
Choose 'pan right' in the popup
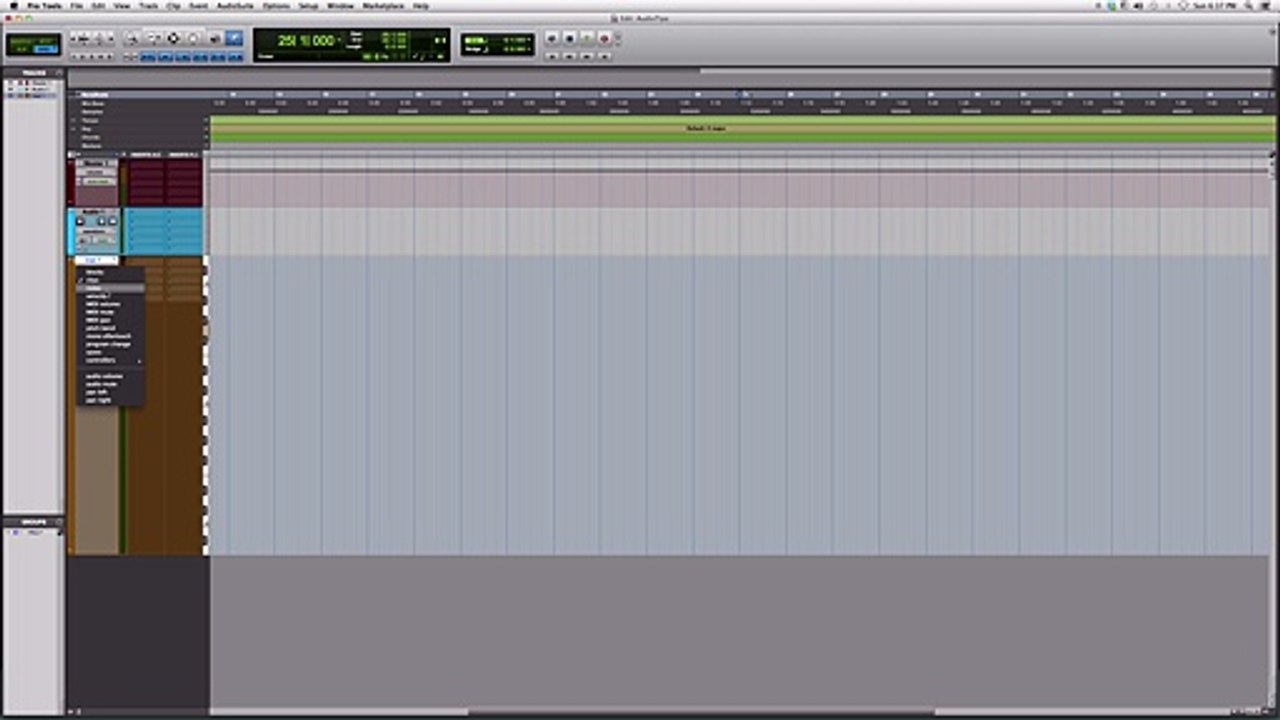(x=110, y=400)
